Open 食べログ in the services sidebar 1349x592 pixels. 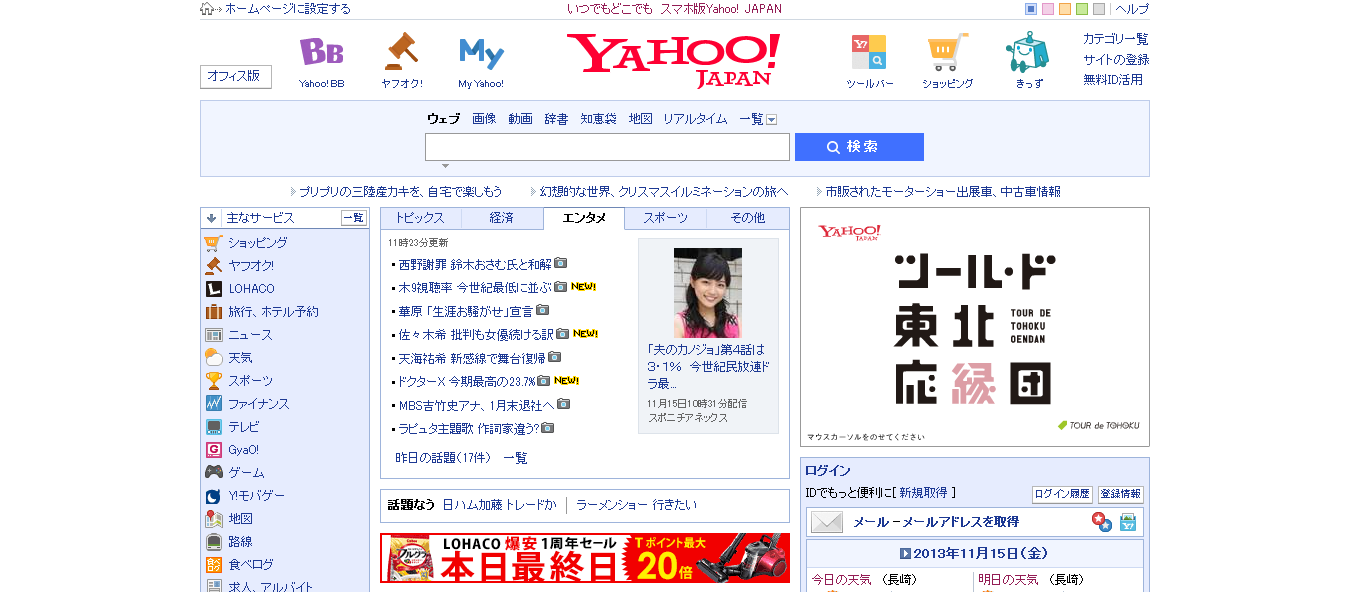(x=250, y=565)
